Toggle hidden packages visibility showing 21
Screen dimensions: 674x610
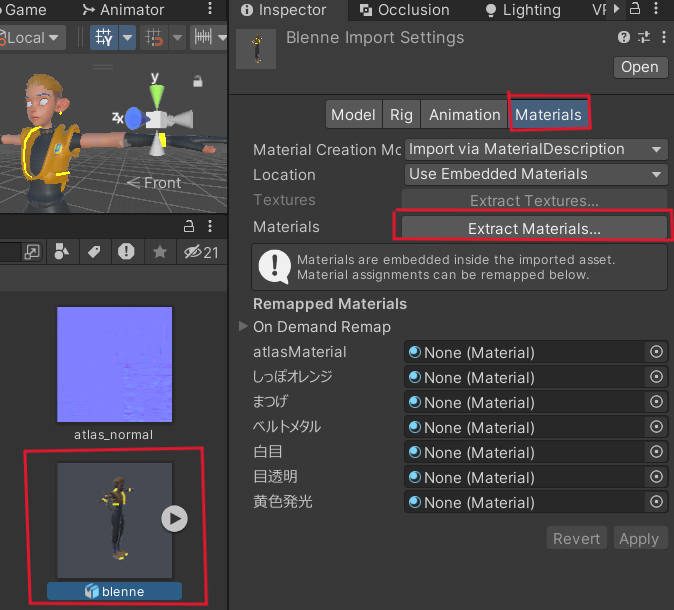coord(201,252)
